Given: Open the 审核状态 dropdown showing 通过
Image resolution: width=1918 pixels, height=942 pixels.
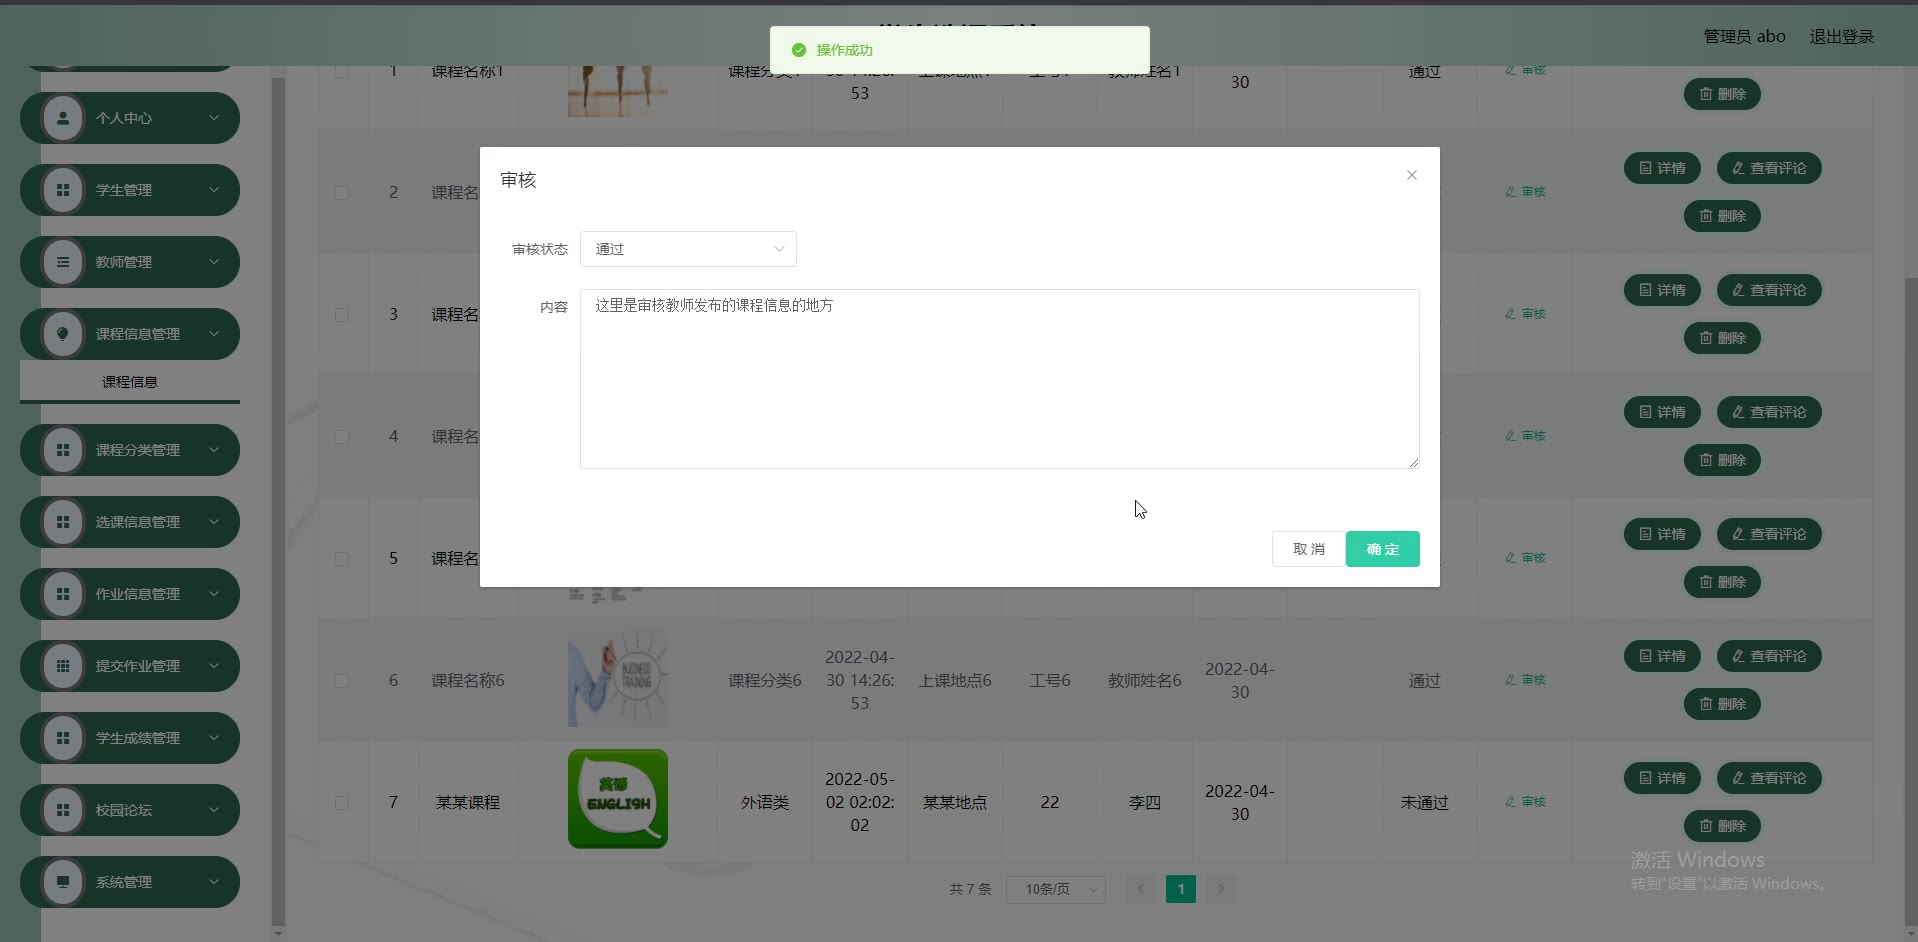Looking at the screenshot, I should [688, 249].
